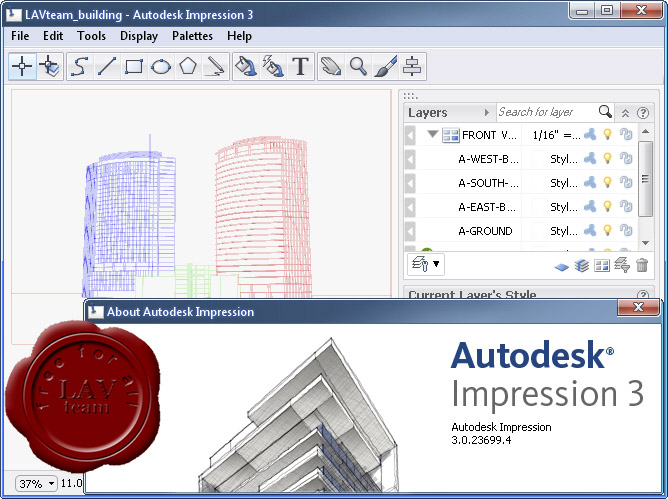Open the Palettes menu
The image size is (668, 499).
coord(192,36)
